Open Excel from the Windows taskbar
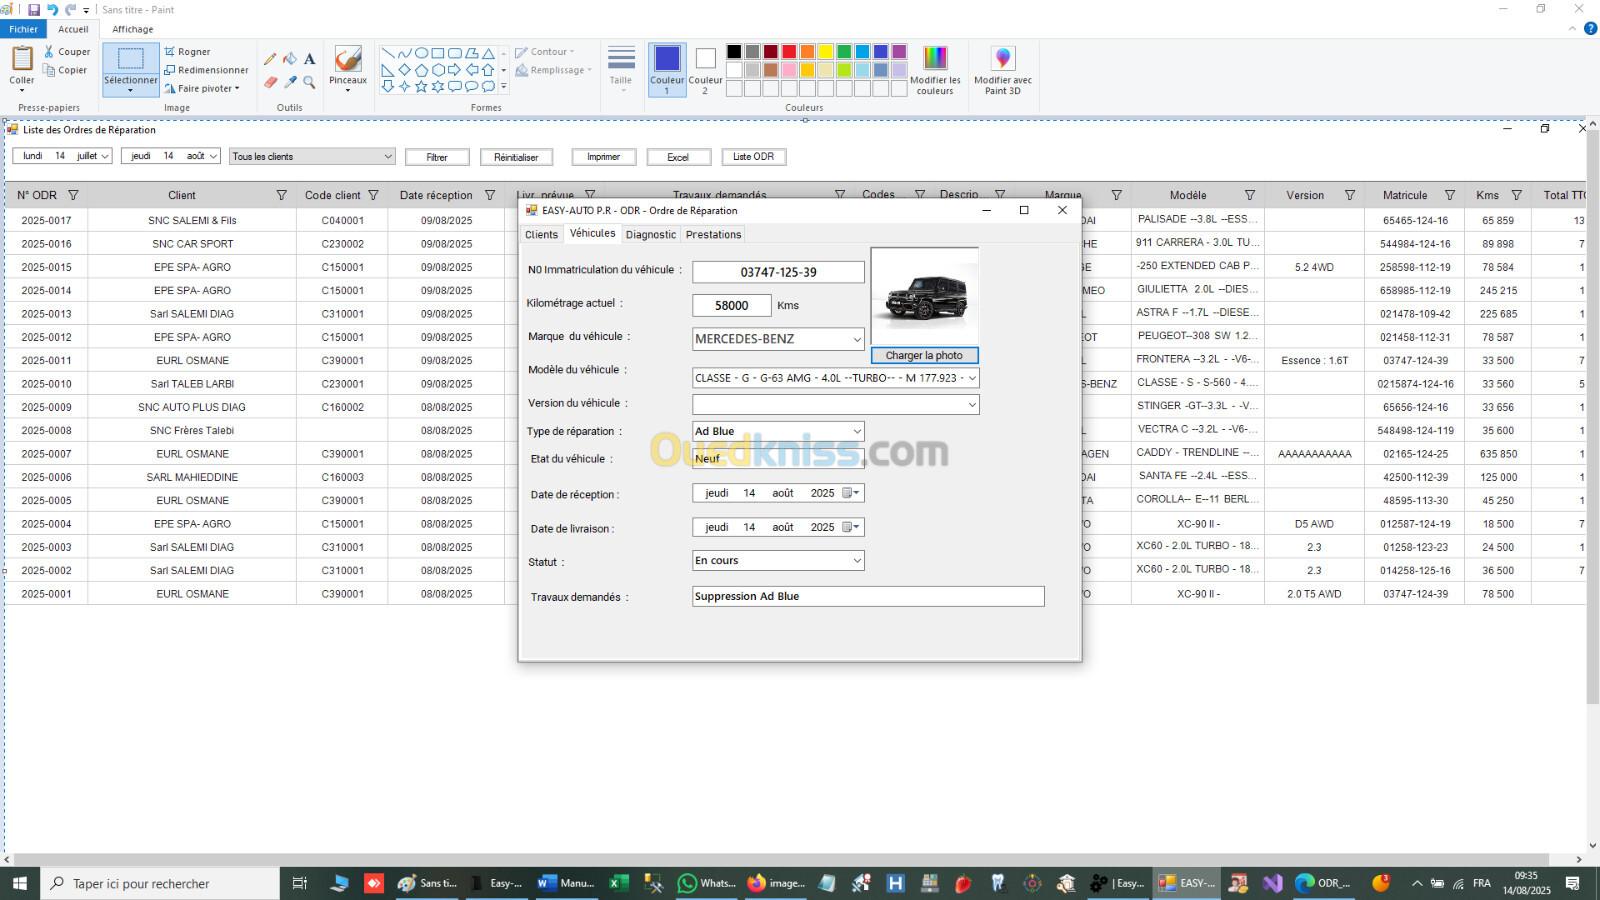The height and width of the screenshot is (900, 1600). click(619, 883)
